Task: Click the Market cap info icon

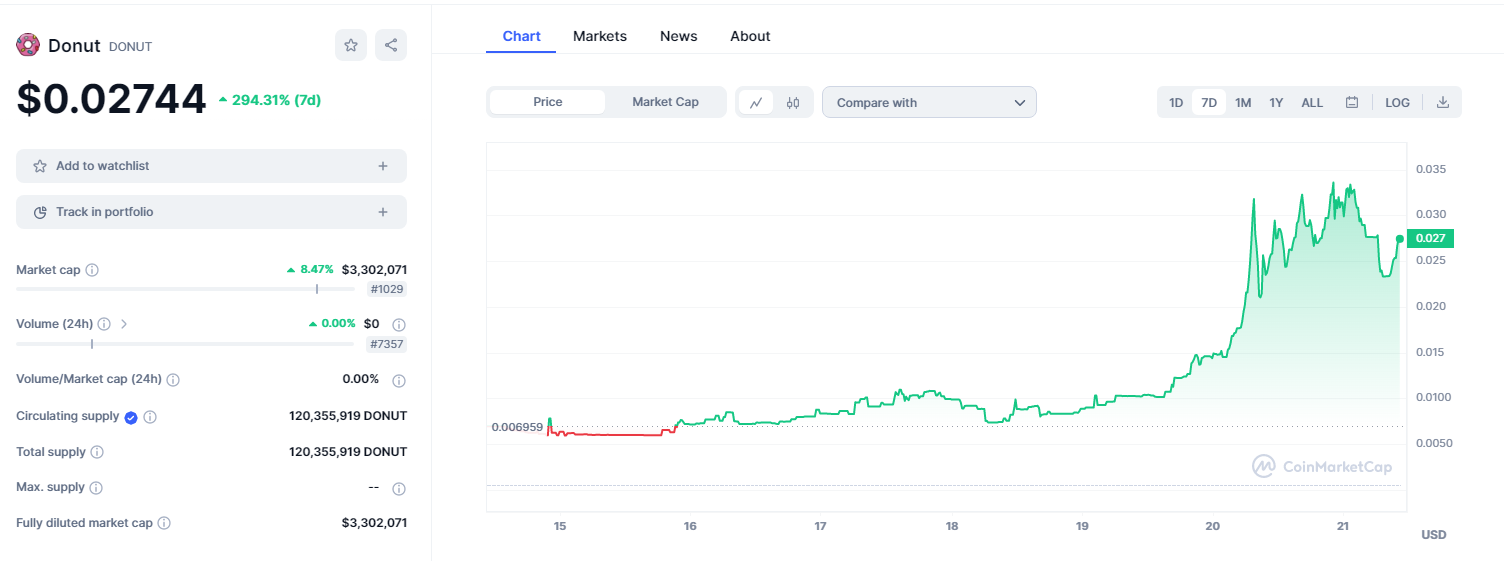Action: pyautogui.click(x=92, y=270)
